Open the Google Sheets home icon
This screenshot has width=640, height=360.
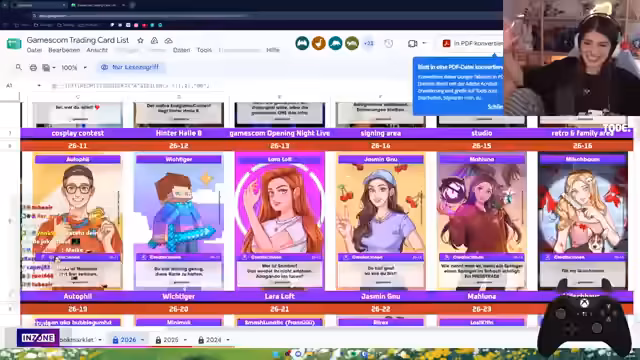pos(14,44)
